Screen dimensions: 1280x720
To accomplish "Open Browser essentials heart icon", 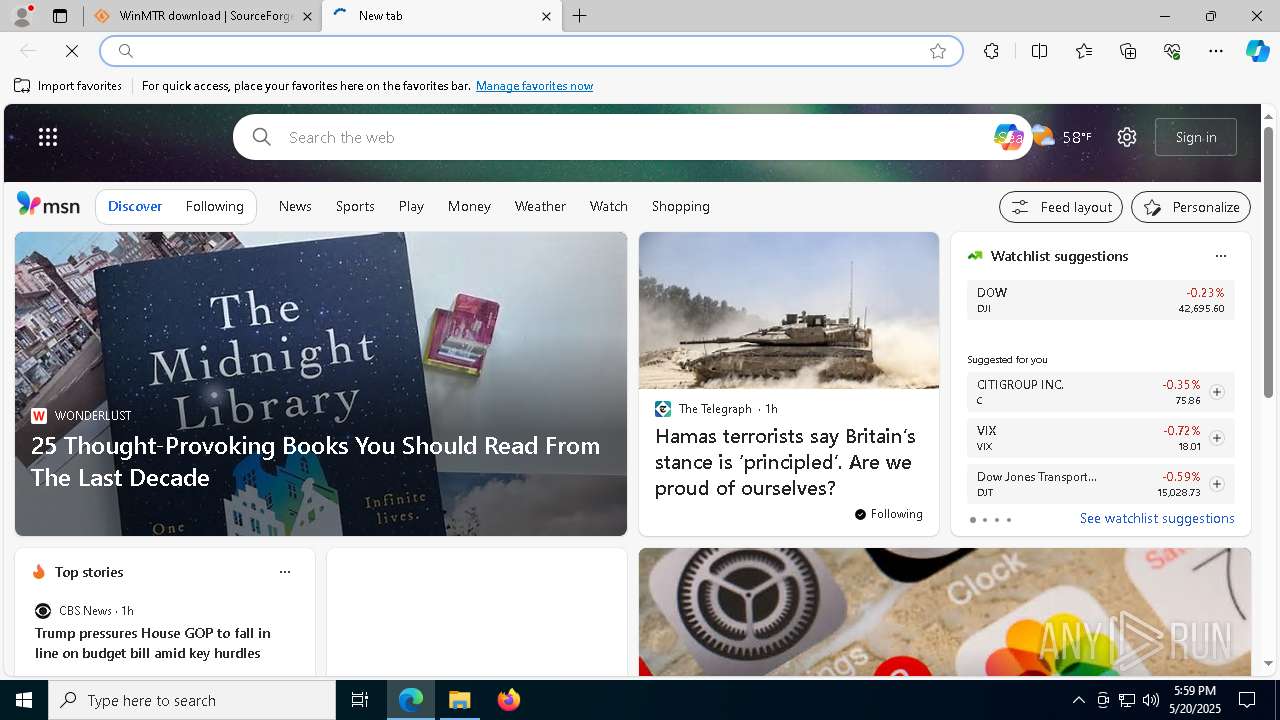I will [x=1172, y=51].
